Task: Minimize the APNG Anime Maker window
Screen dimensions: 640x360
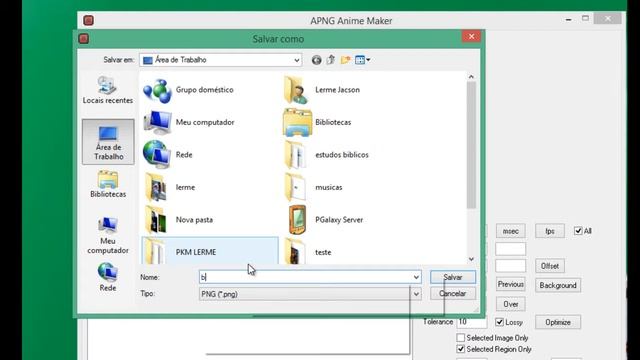Action: click(x=568, y=19)
